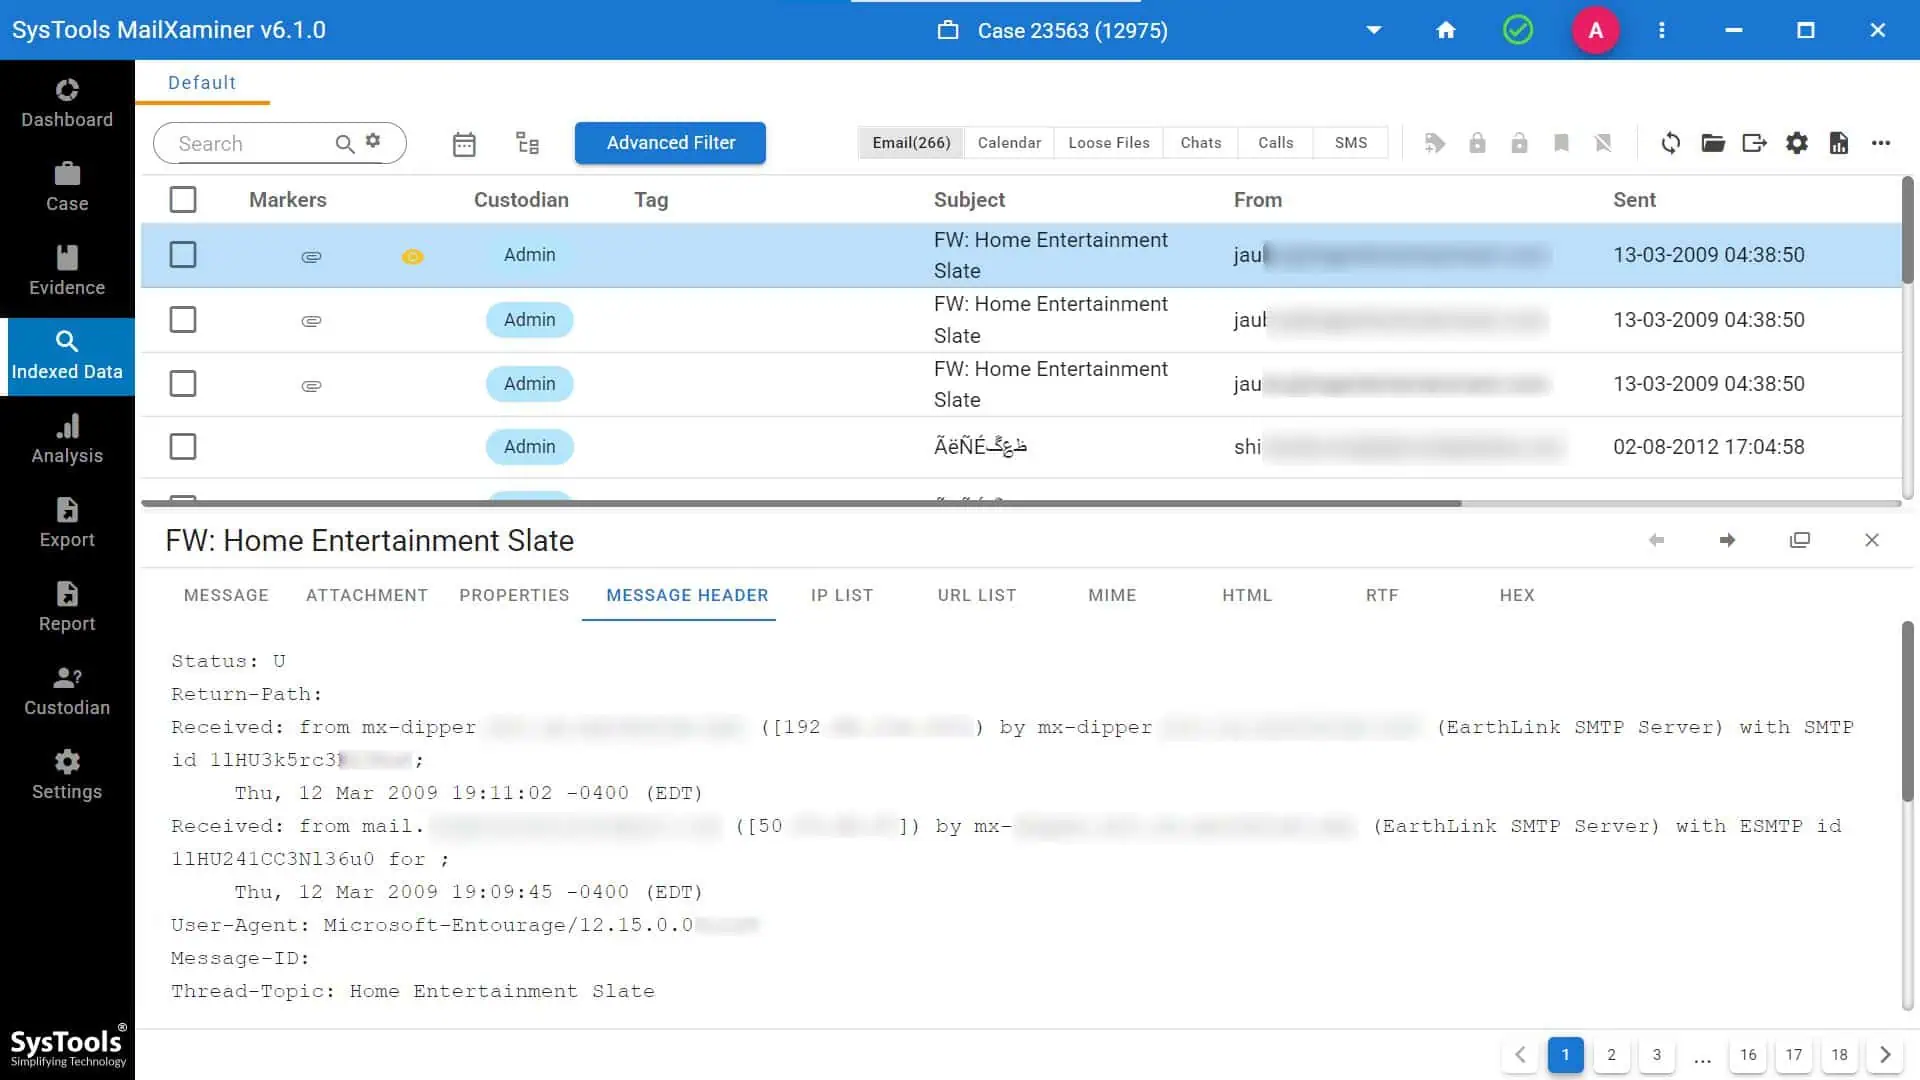This screenshot has width=1920, height=1080.
Task: Open the toolbar more options ellipsis
Action: pos(1881,143)
